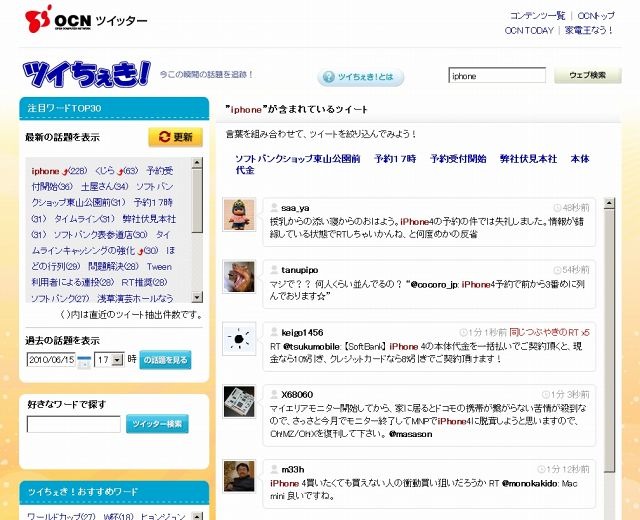Click the の話題を見る button
The image size is (640, 520).
(x=165, y=360)
